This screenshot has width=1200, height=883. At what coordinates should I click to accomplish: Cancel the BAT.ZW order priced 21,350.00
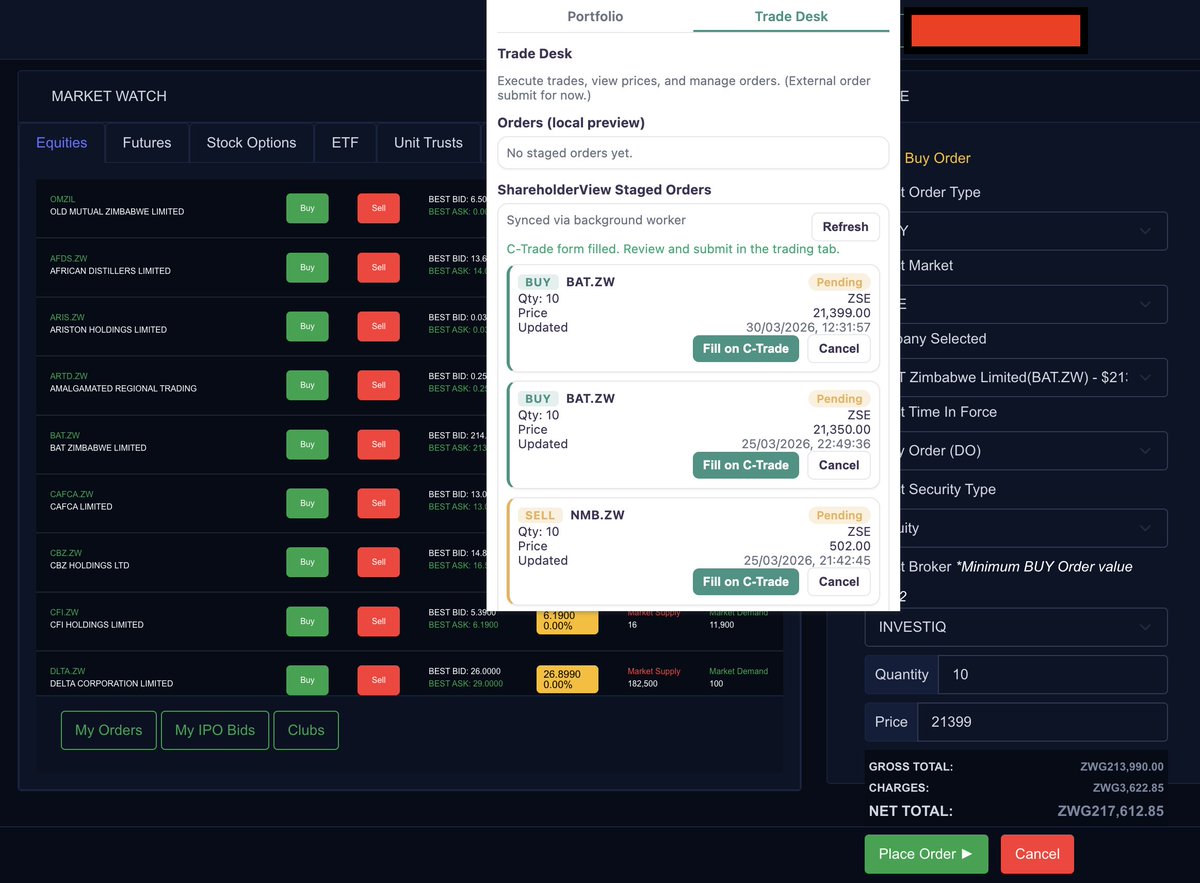pos(839,465)
